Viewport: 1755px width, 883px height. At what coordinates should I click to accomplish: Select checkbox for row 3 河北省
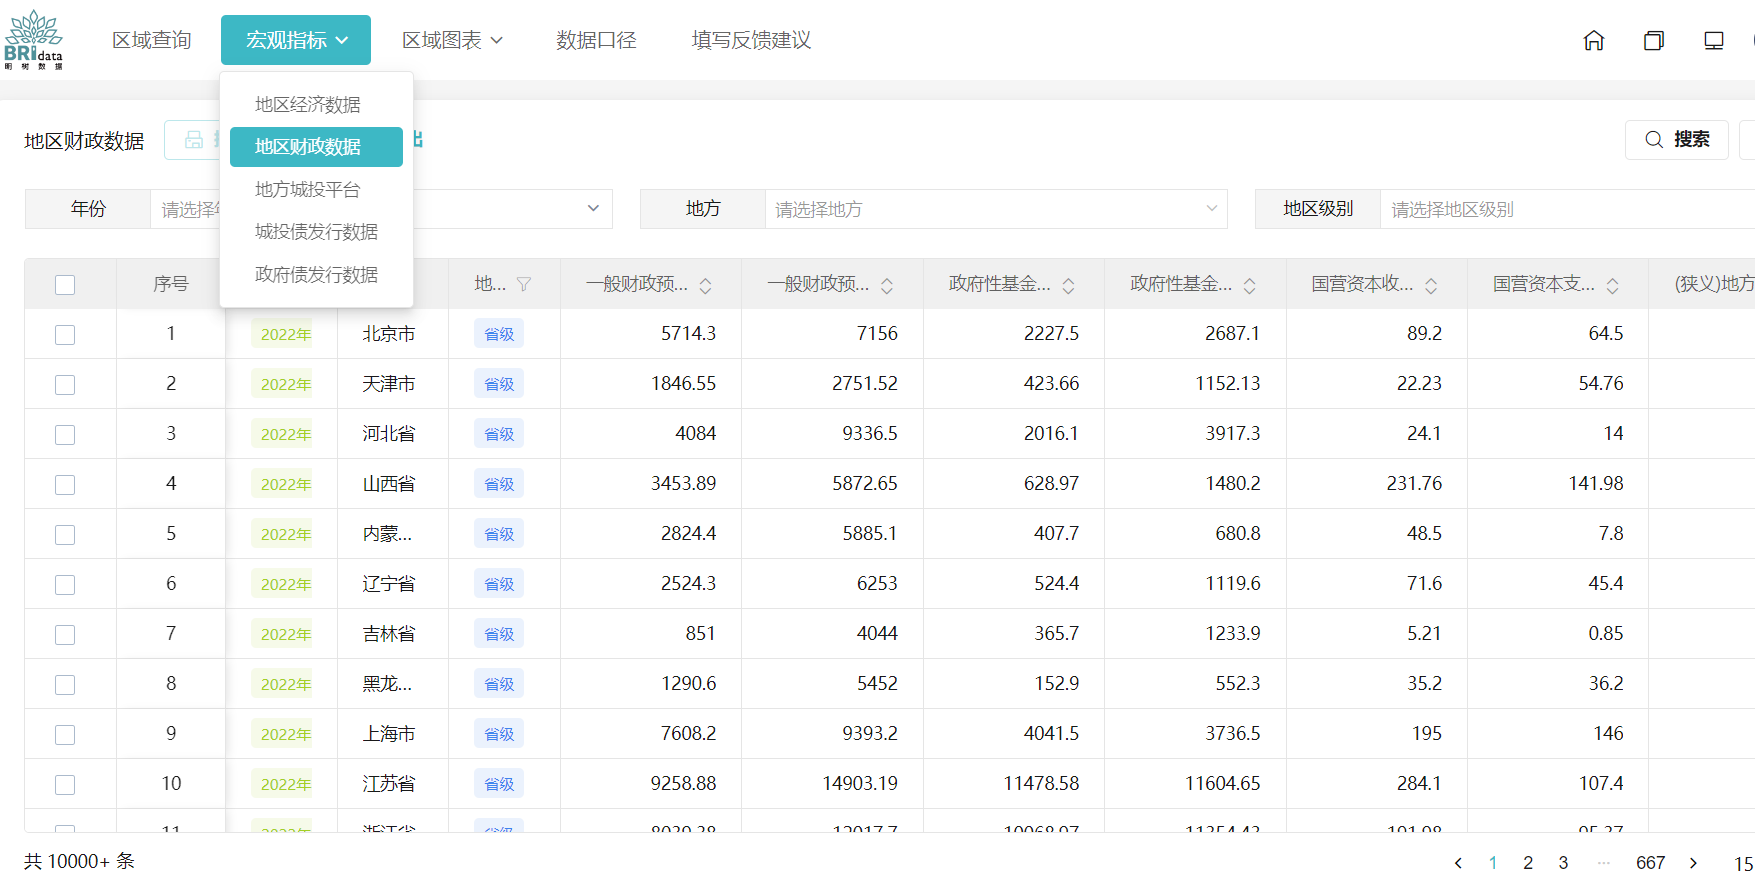[65, 435]
